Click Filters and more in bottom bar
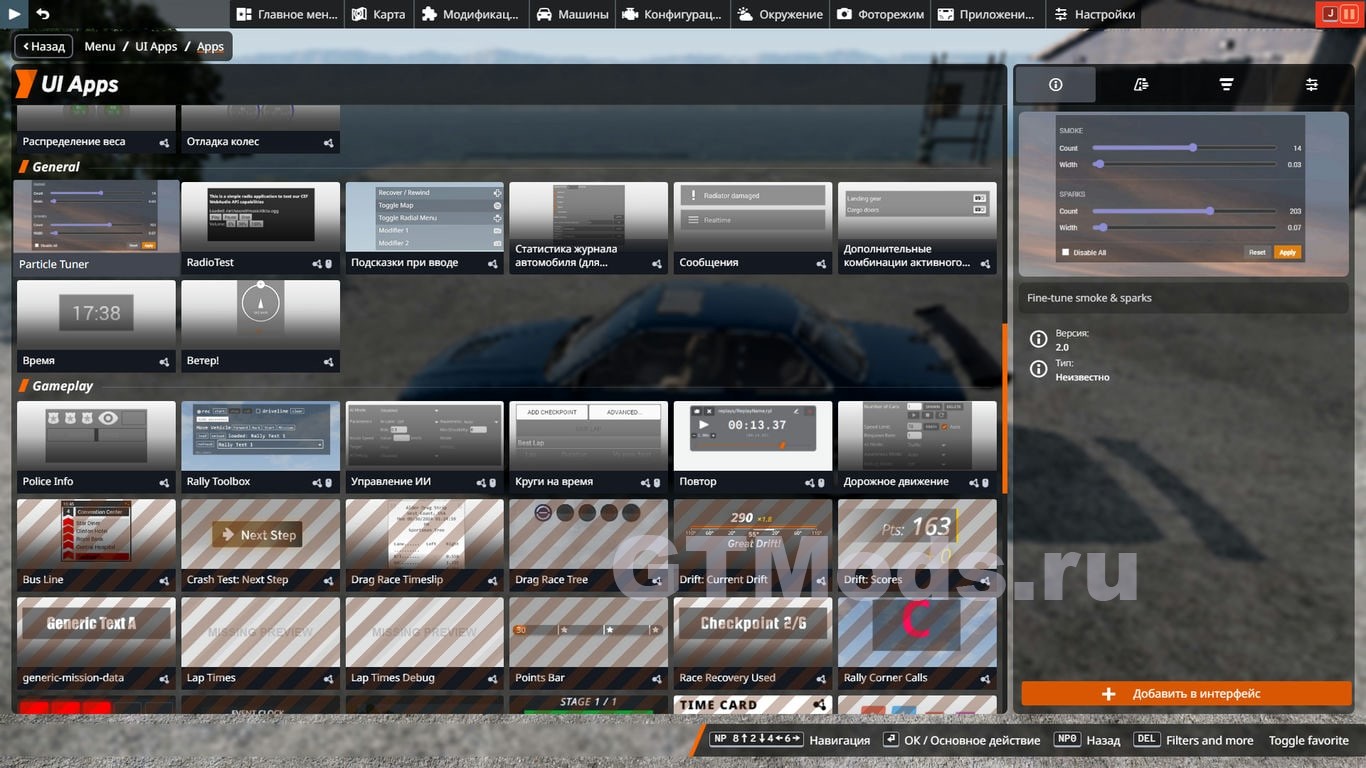This screenshot has width=1366, height=768. click(x=1209, y=740)
